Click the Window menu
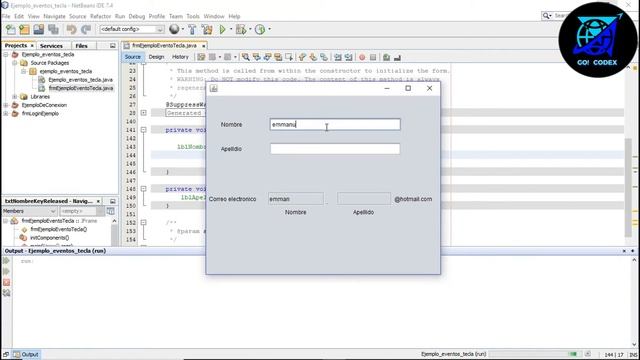Image resolution: width=640 pixels, height=360 pixels. [x=214, y=16]
